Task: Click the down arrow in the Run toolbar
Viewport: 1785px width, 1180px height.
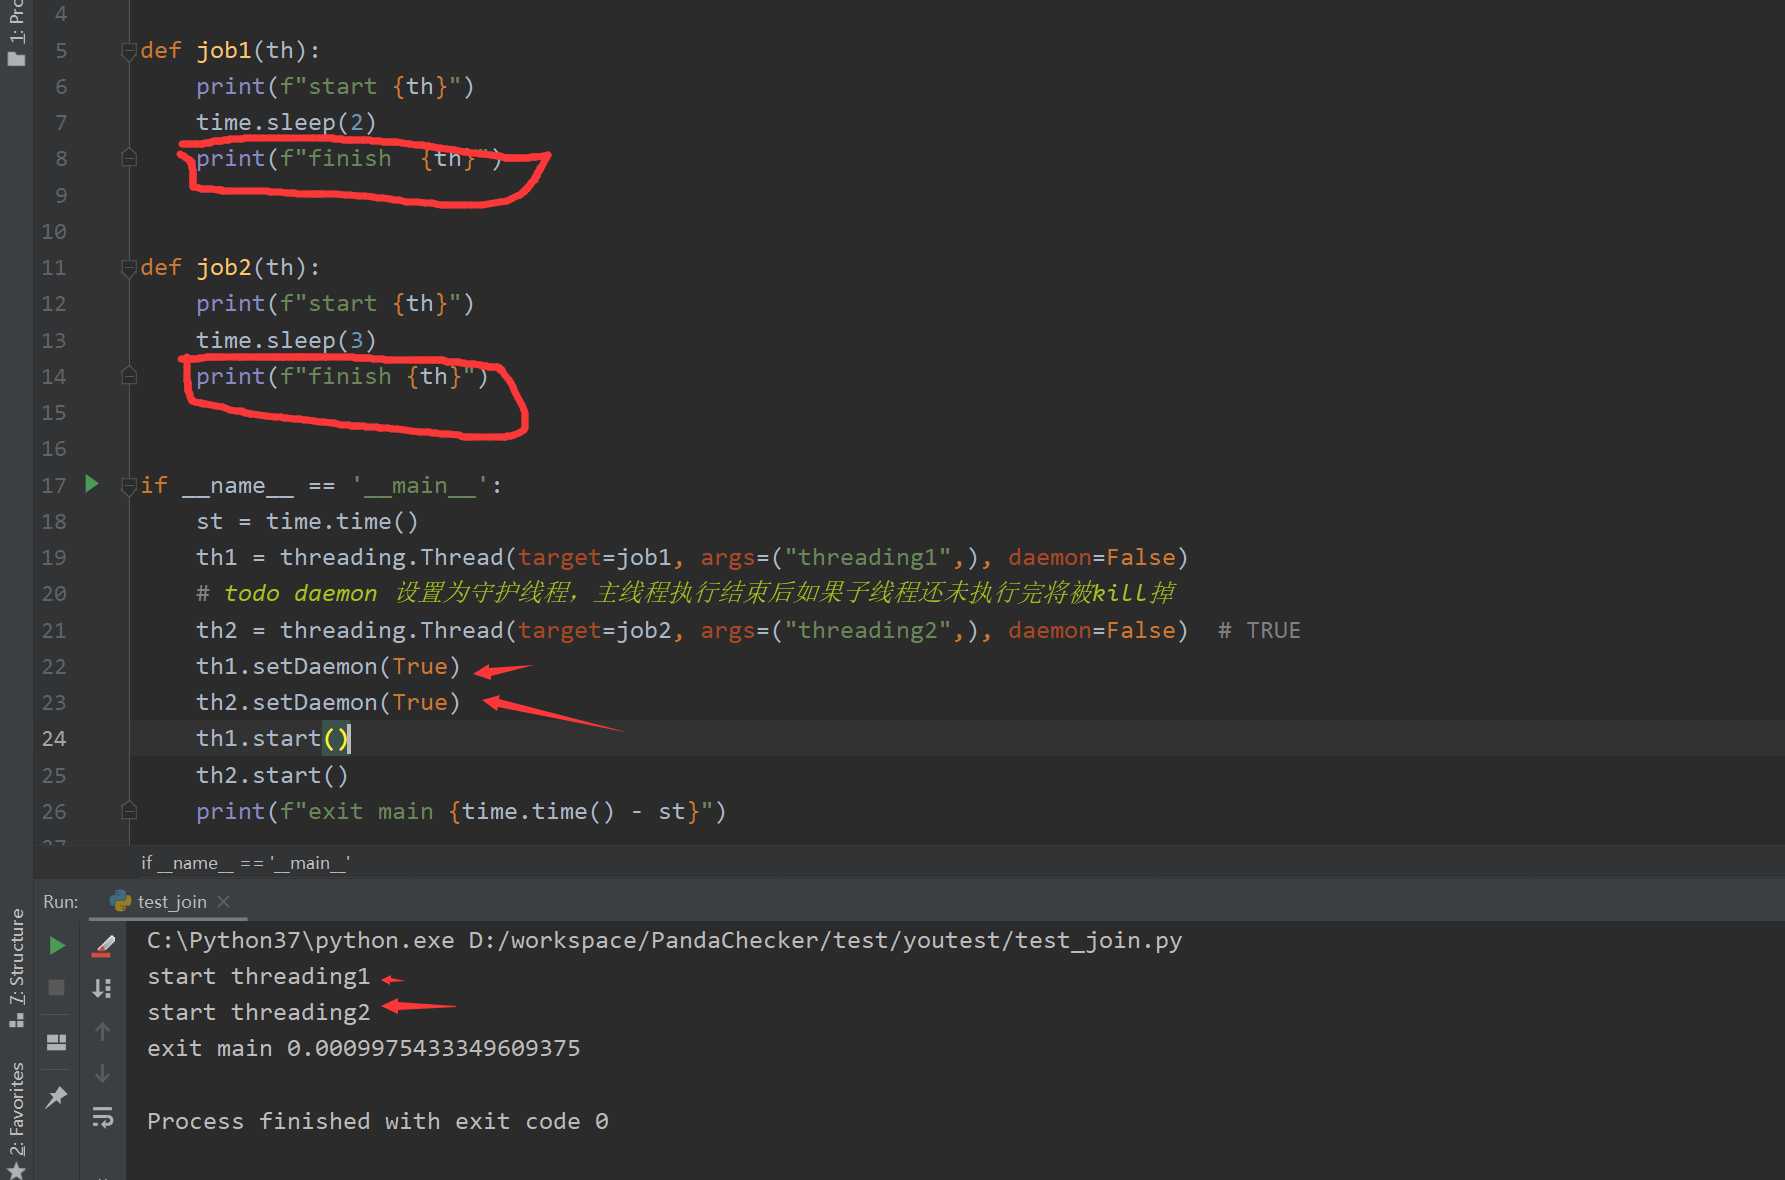Action: click(102, 1073)
